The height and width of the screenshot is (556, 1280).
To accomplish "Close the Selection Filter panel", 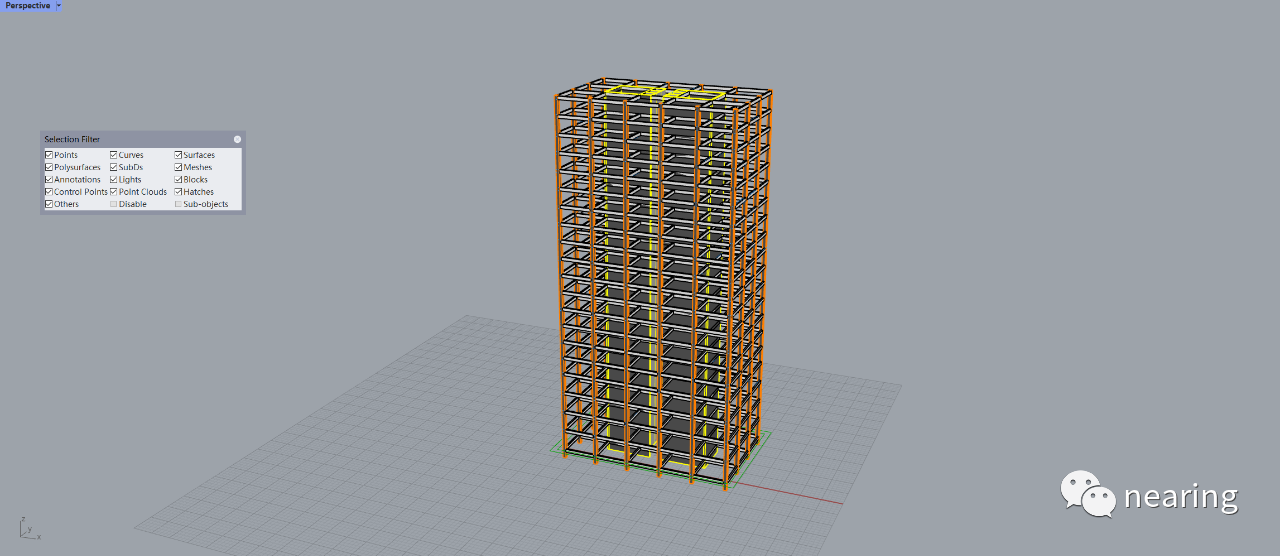I will point(237,139).
